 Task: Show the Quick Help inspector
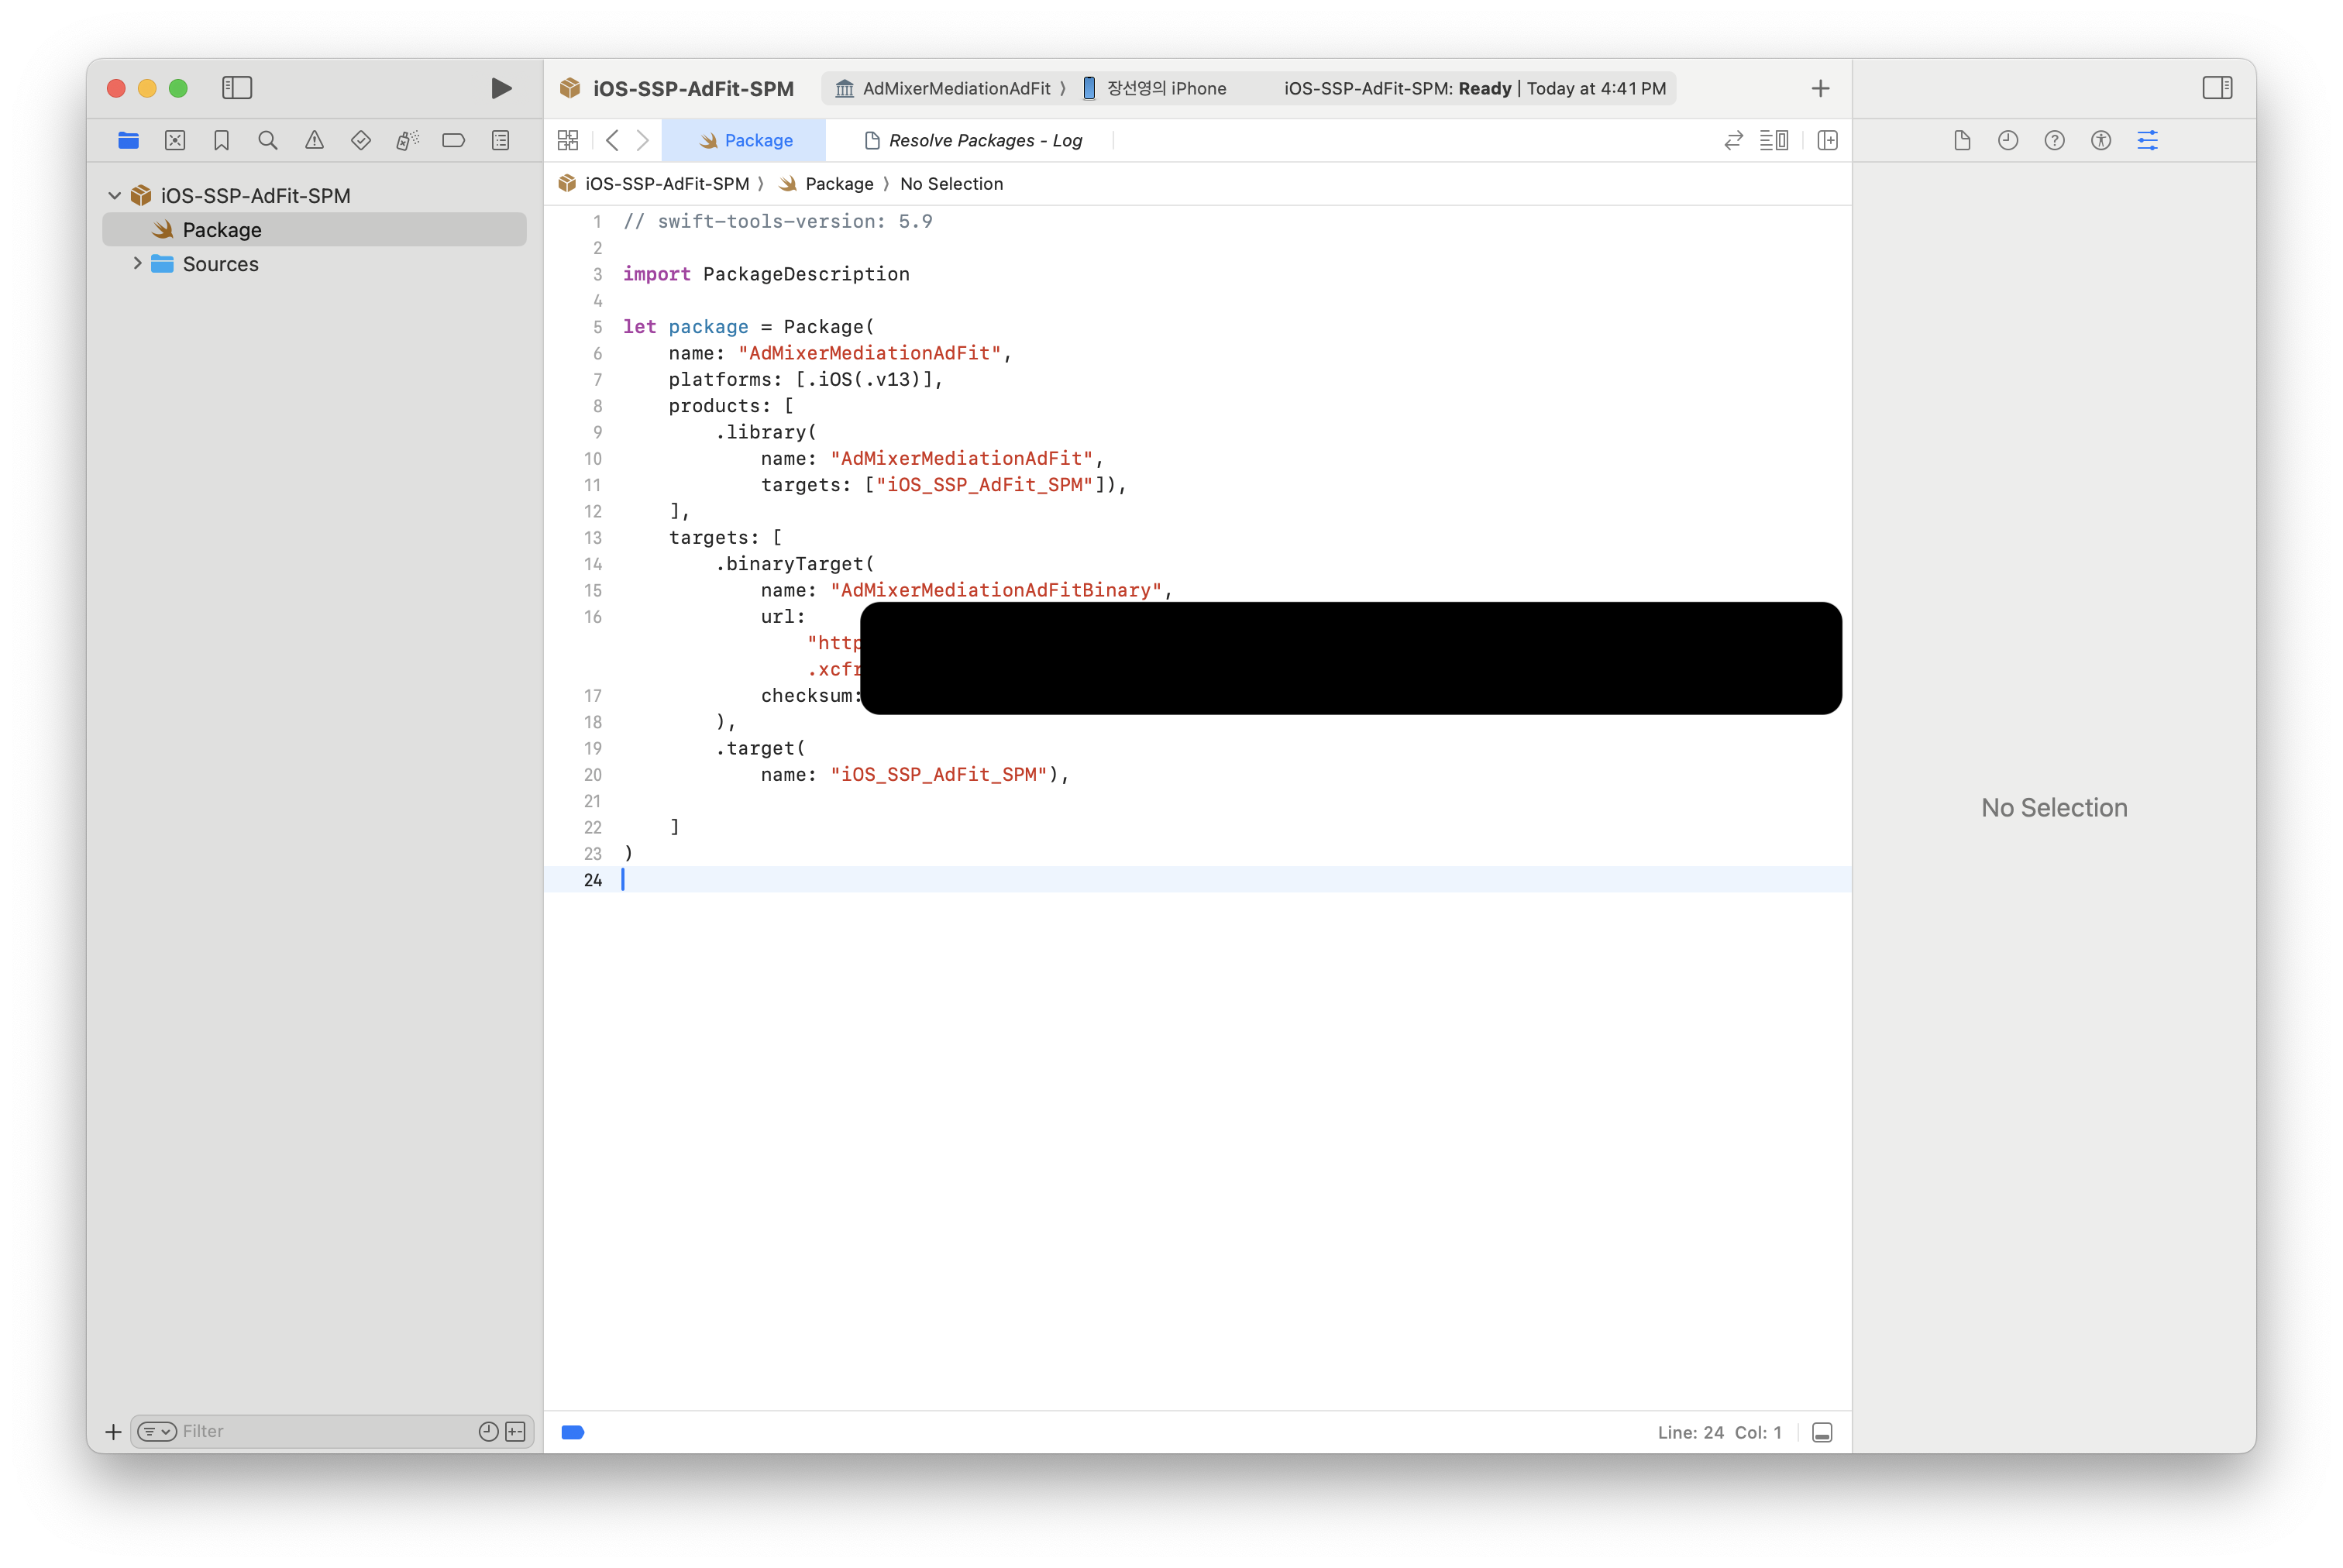[2054, 140]
